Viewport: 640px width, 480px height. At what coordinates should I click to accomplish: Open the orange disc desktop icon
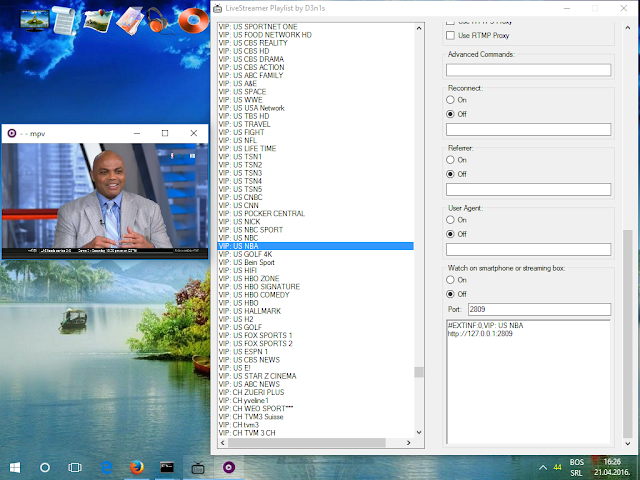point(193,20)
